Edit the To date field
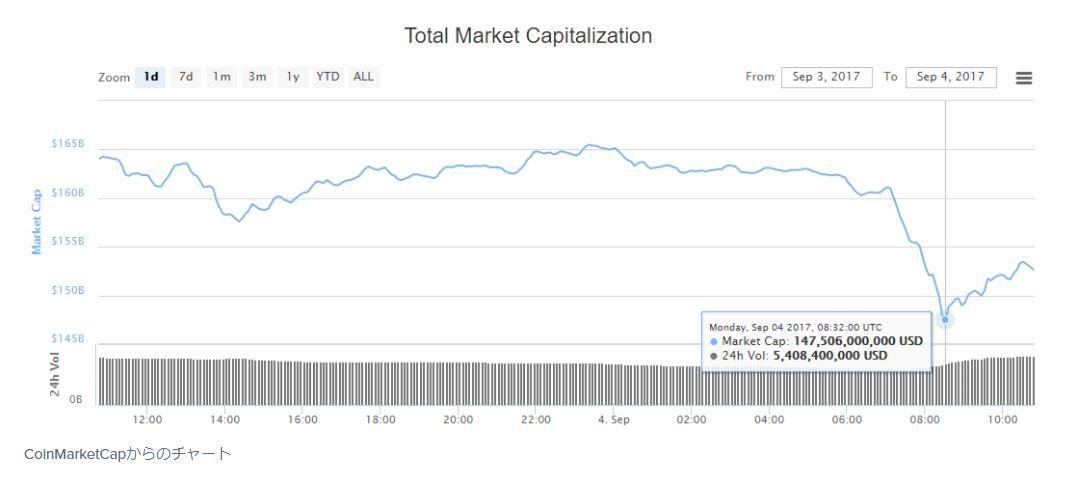This screenshot has width=1086, height=481. click(x=950, y=77)
